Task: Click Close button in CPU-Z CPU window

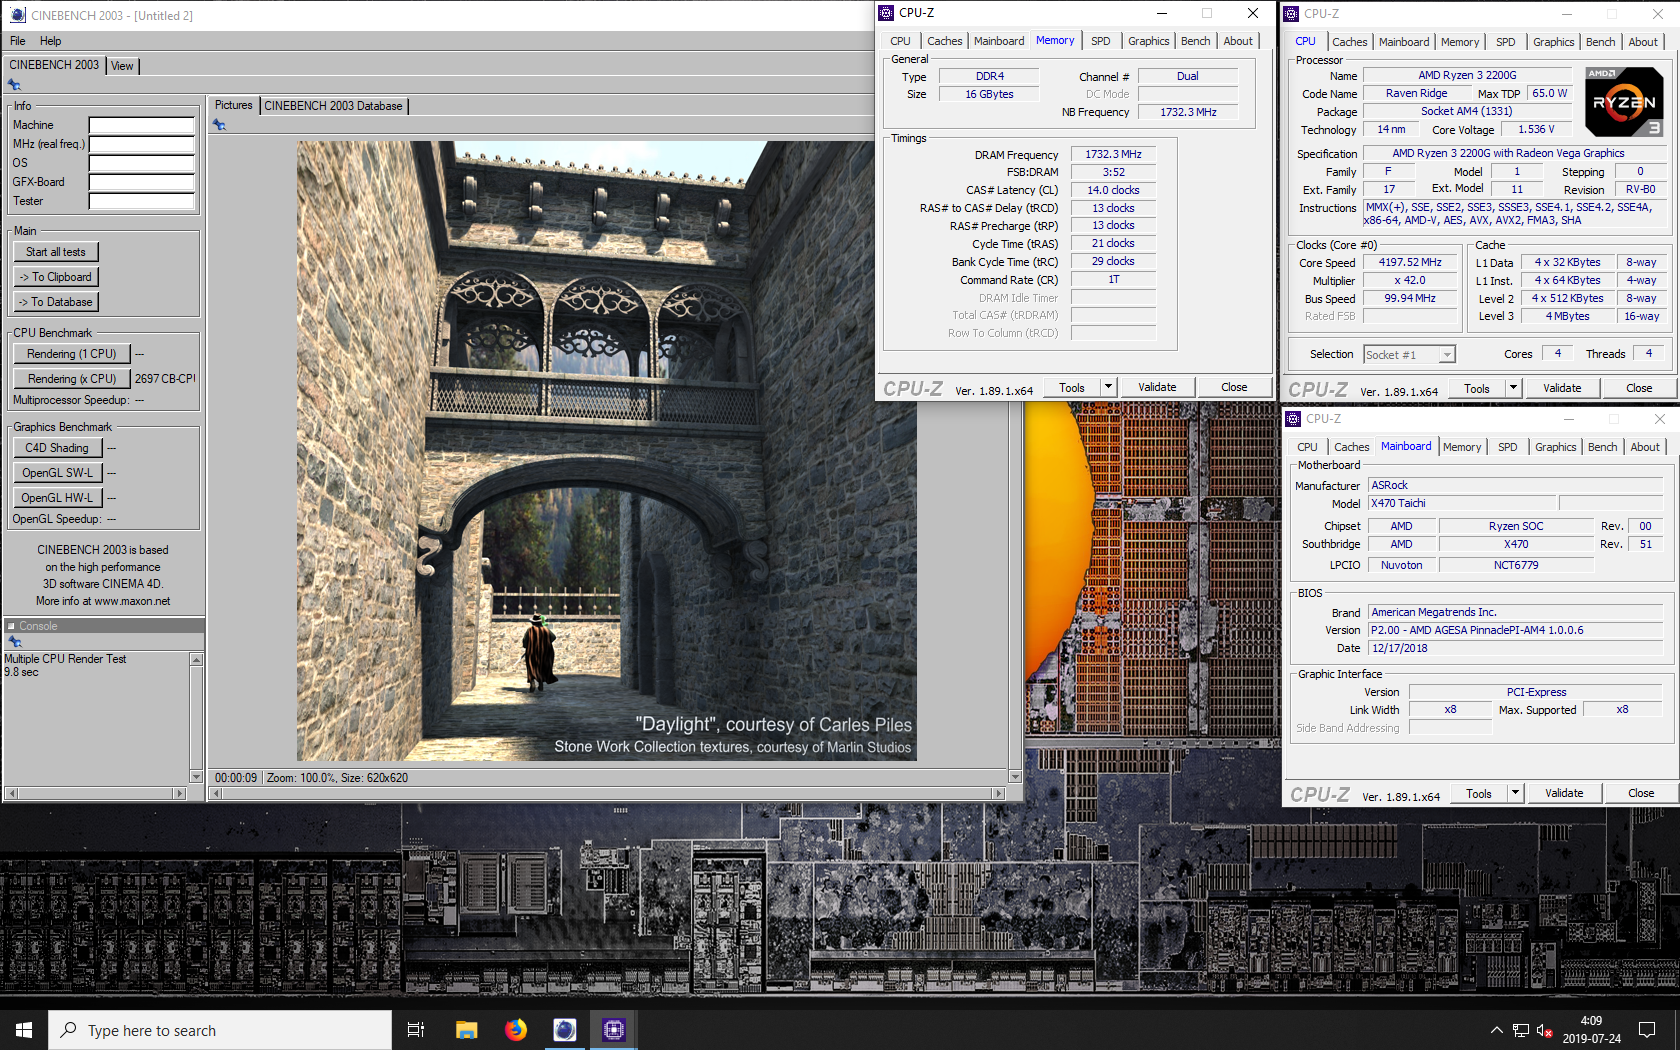Action: pos(1639,388)
